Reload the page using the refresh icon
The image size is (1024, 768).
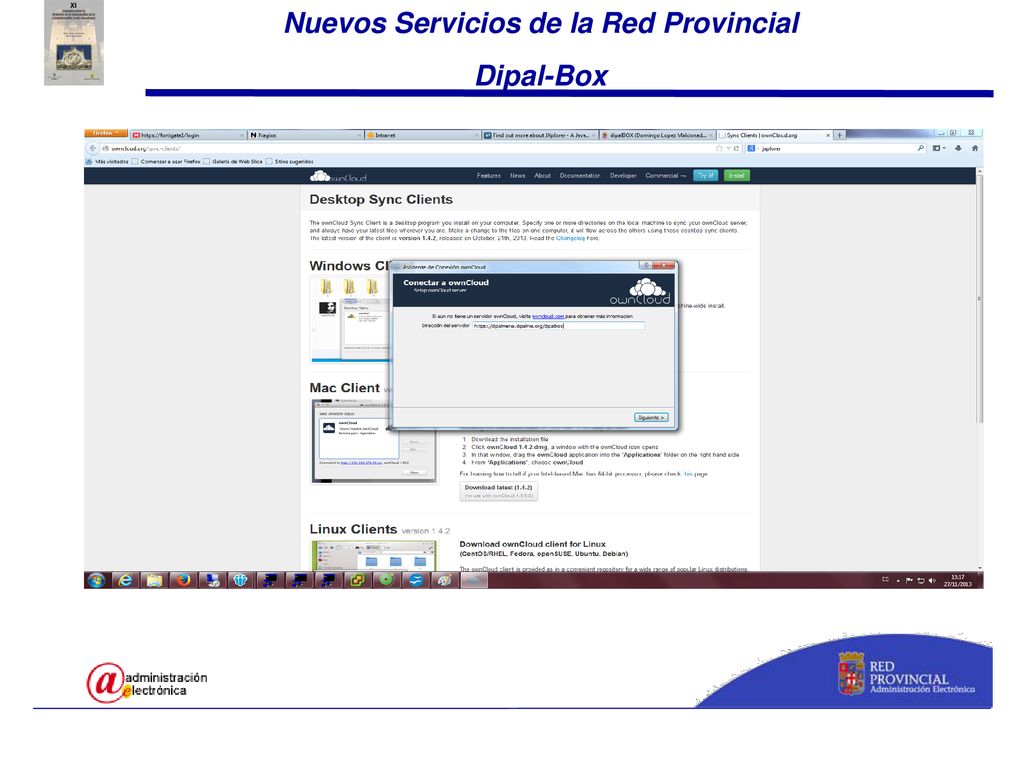(736, 148)
